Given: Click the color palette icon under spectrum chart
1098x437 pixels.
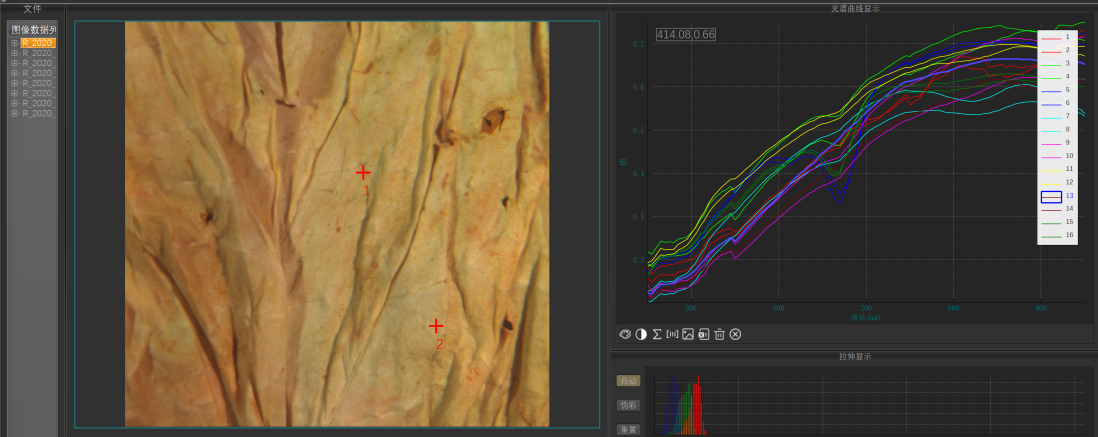Looking at the screenshot, I should click(625, 334).
